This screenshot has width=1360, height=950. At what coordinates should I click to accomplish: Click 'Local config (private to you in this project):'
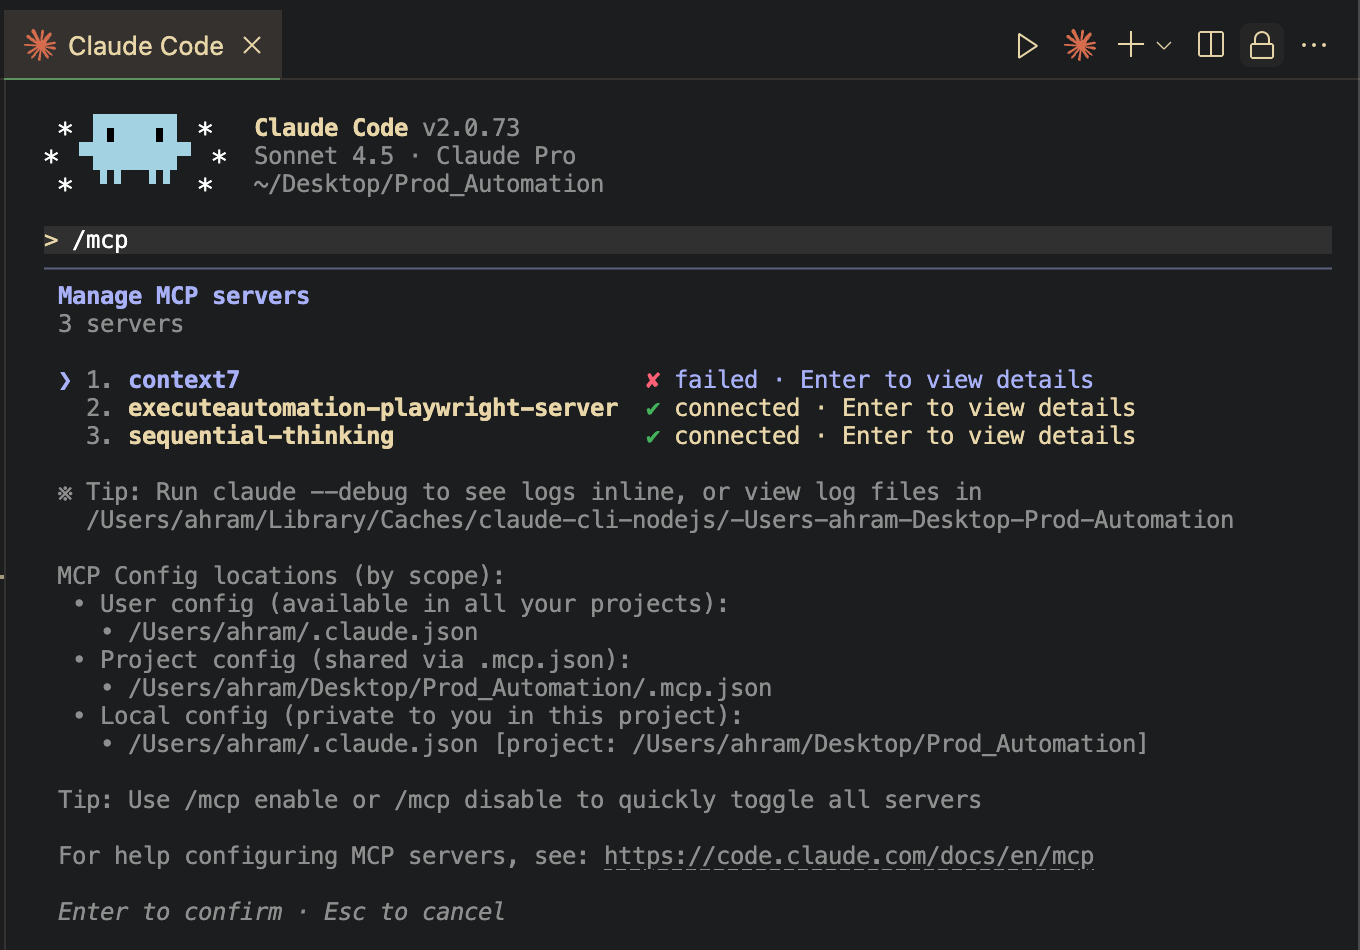point(421,716)
